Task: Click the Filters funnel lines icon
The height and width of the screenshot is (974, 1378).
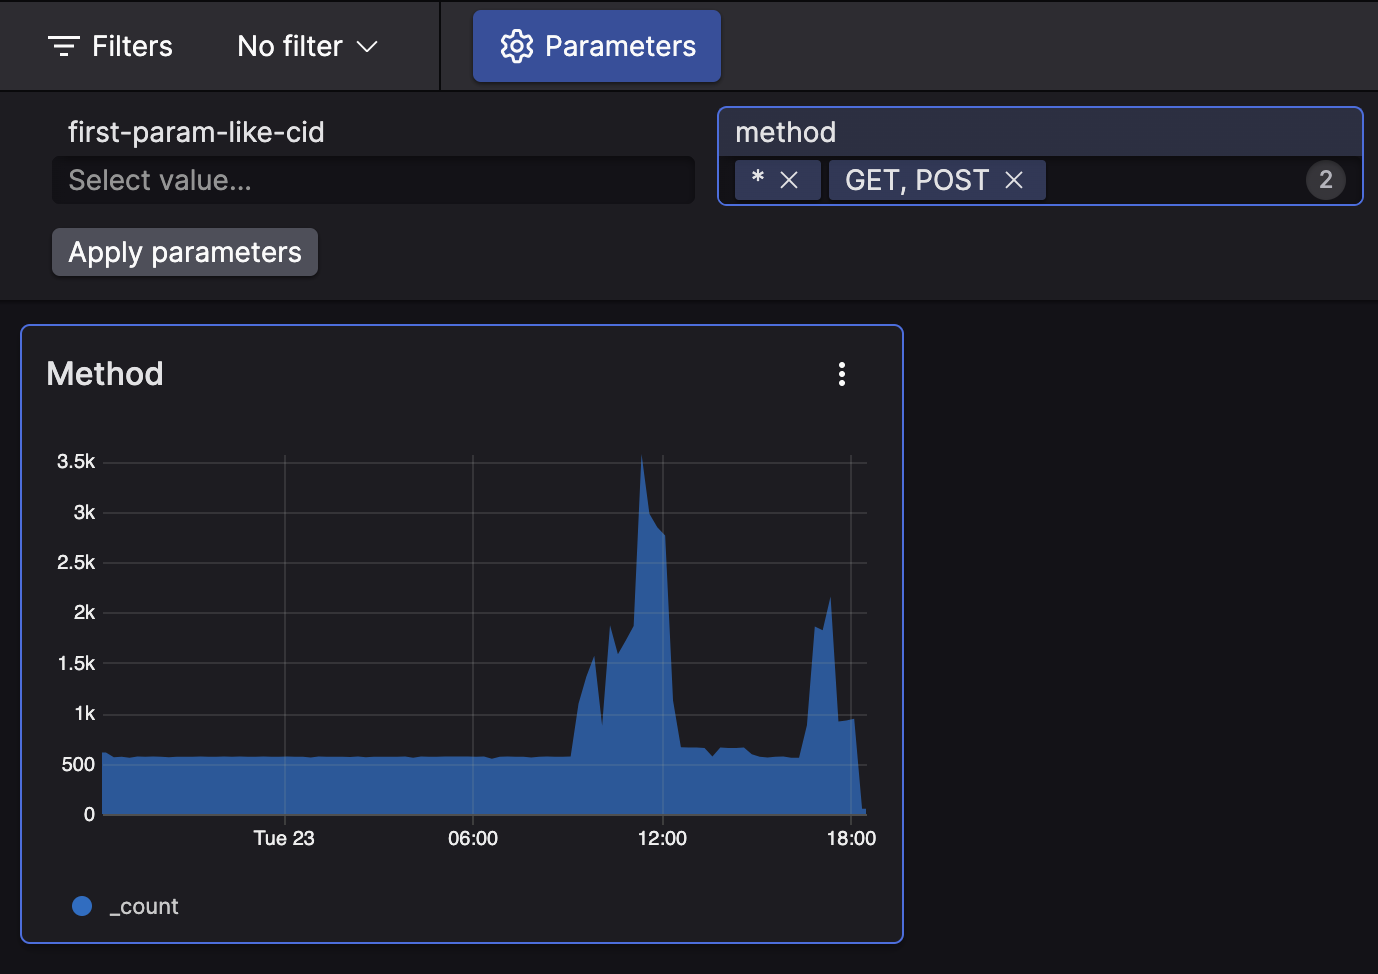Action: [x=64, y=46]
